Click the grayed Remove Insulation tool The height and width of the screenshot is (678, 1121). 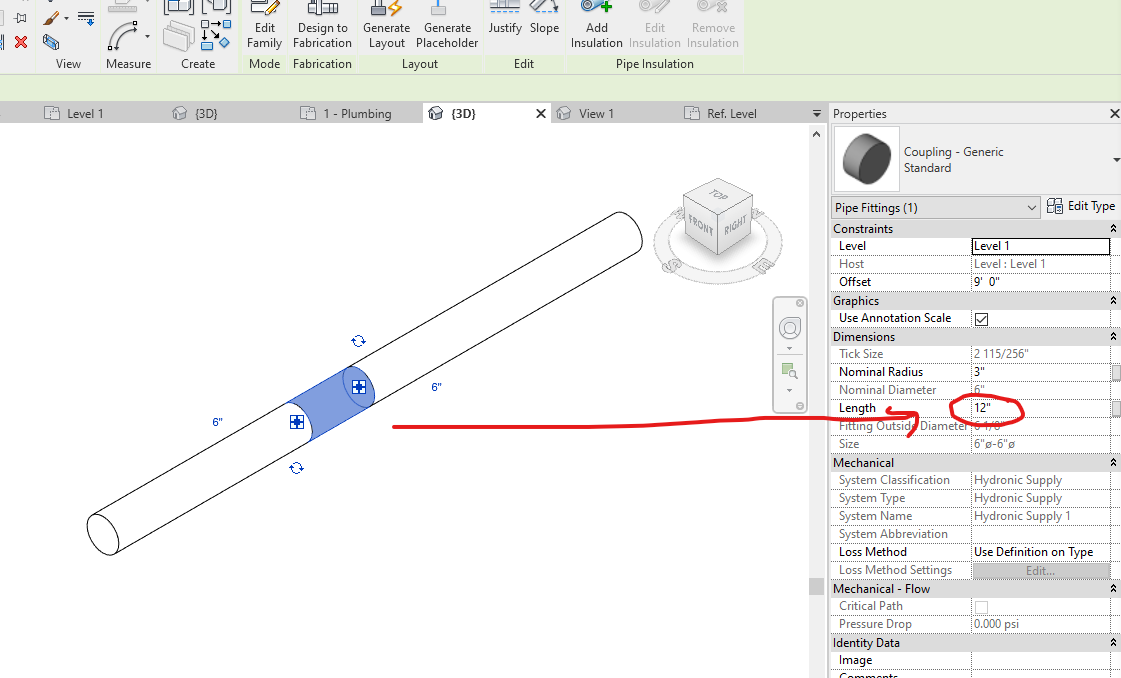[x=713, y=25]
